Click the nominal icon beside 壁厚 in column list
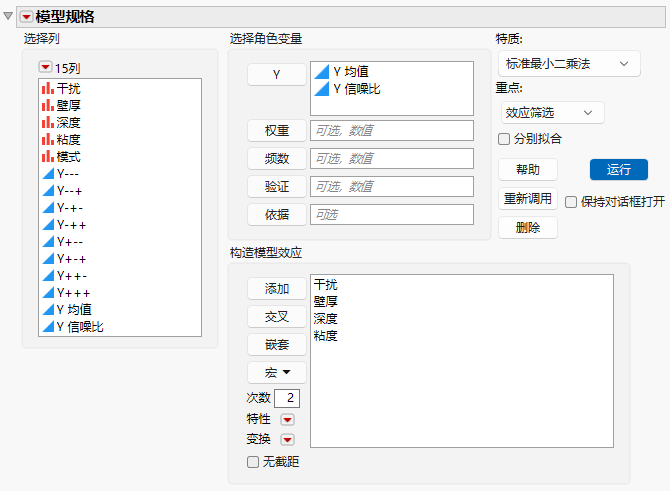Viewport: 670px width, 491px height. coord(48,106)
